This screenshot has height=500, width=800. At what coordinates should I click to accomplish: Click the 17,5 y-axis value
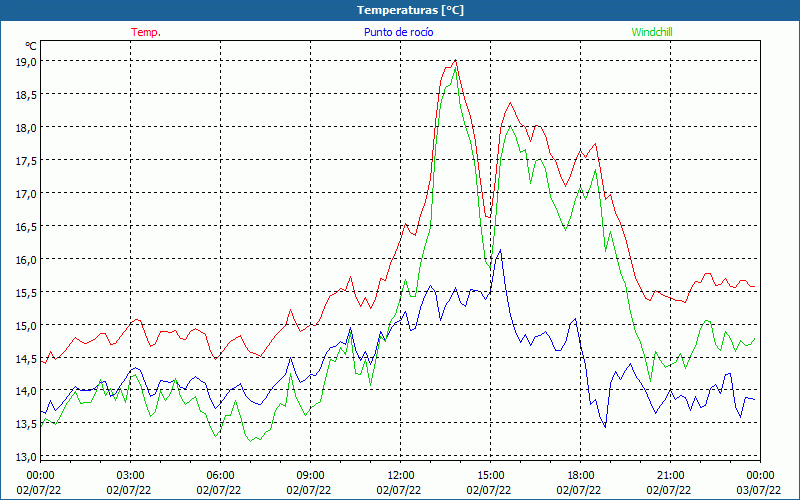(x=26, y=160)
